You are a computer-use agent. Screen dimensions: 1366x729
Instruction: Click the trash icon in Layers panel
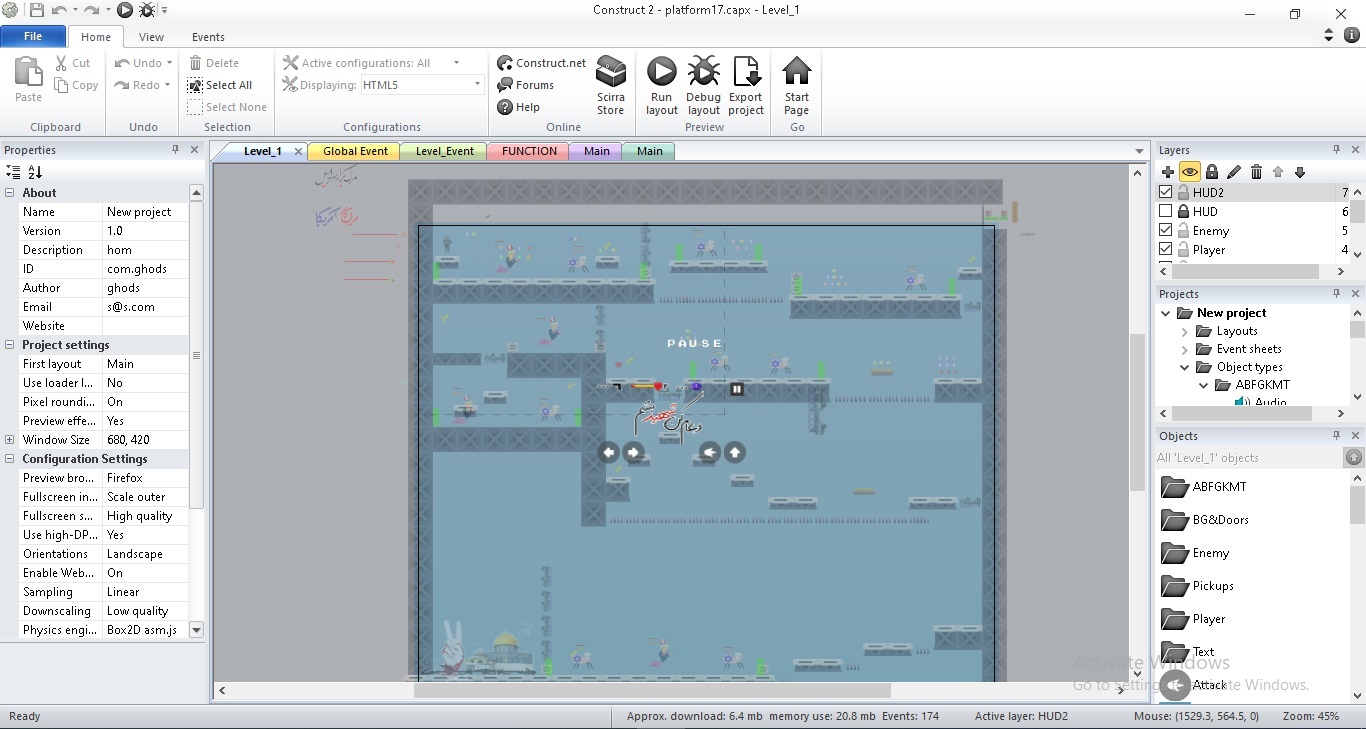click(x=1256, y=172)
